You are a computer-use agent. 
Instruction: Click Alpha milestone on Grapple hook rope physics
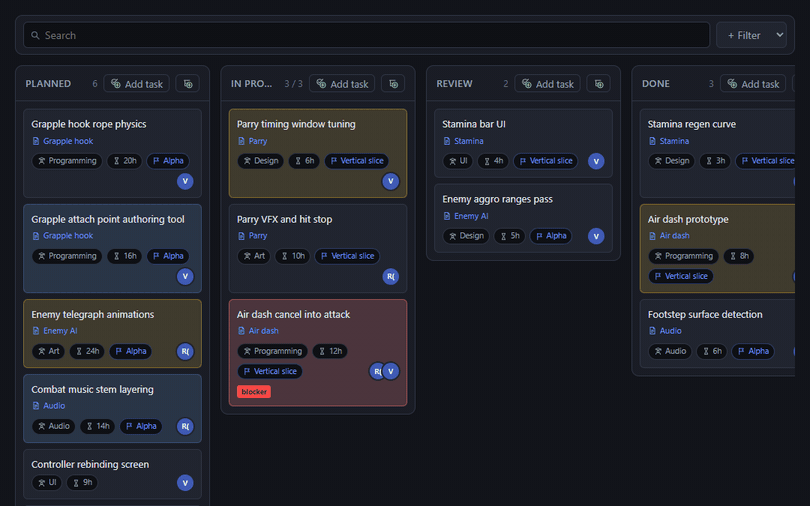[x=168, y=161]
